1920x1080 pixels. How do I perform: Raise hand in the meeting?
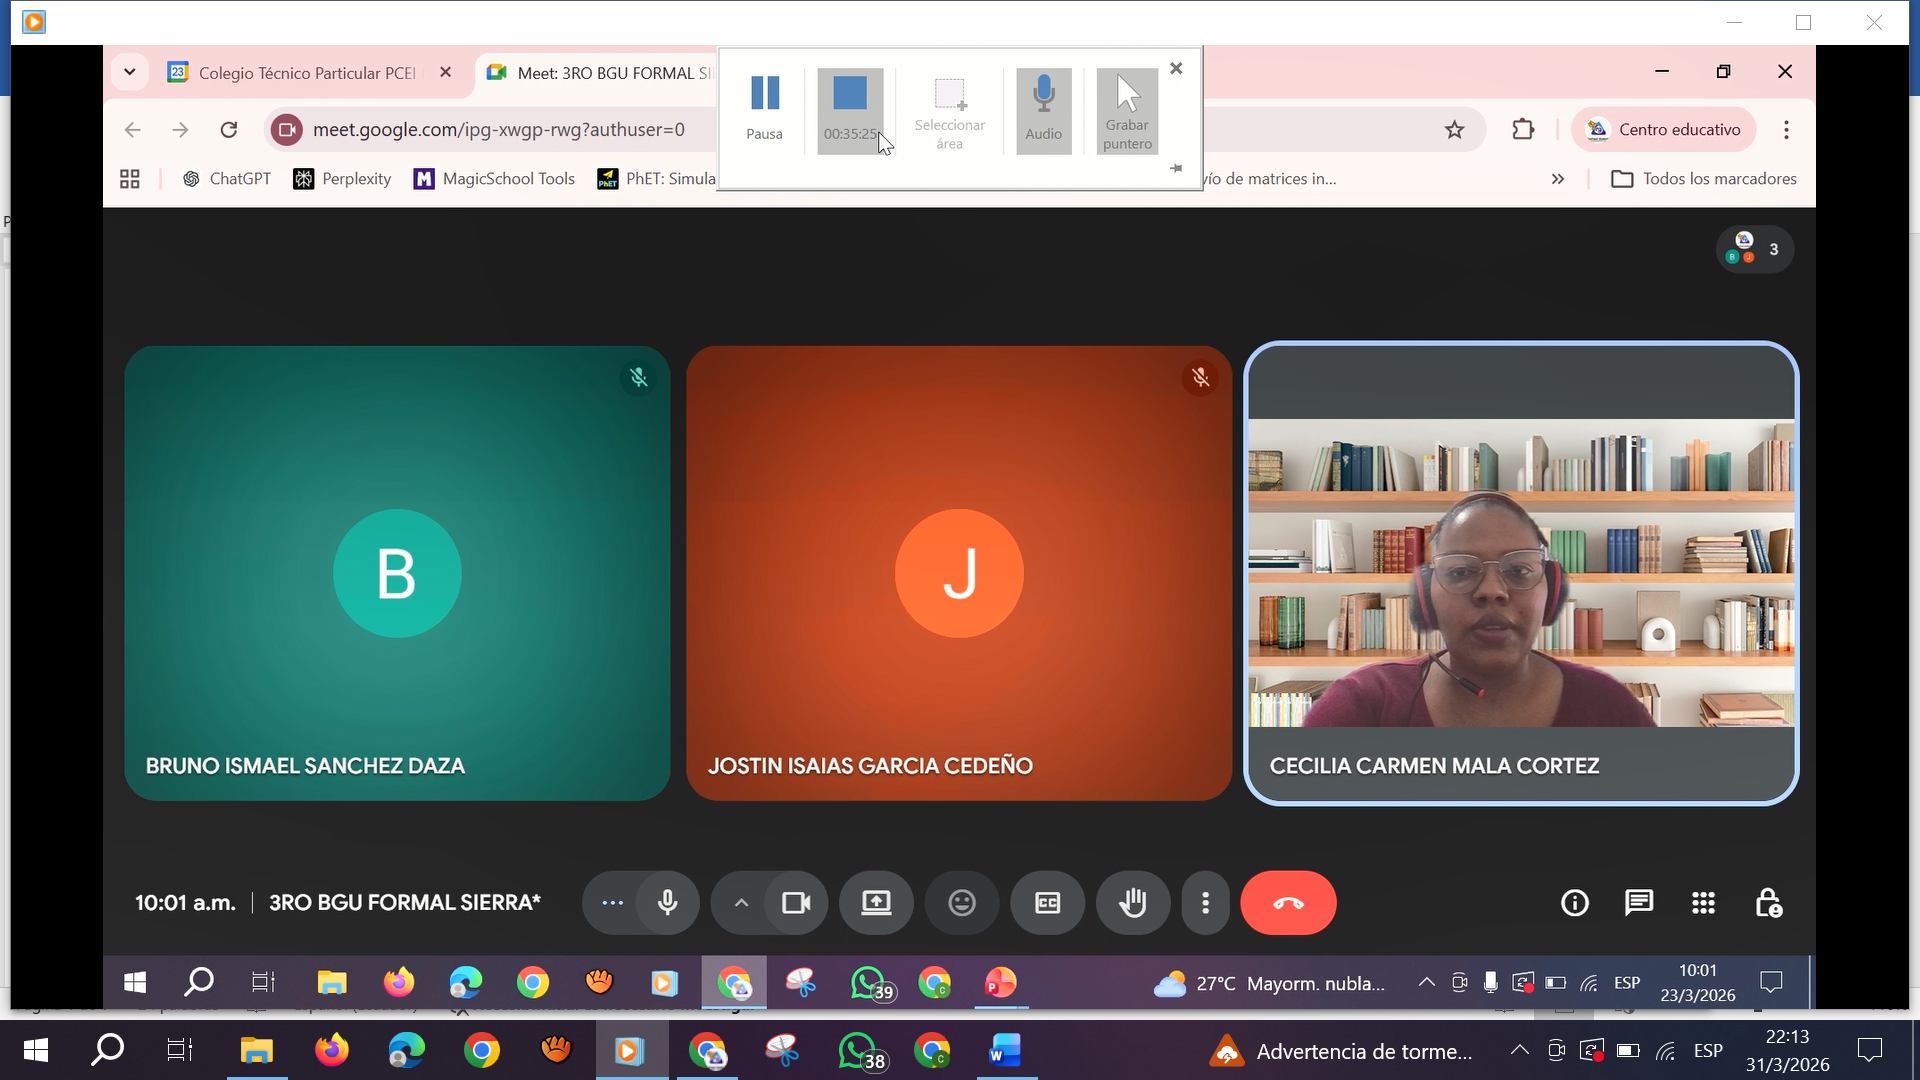1133,903
